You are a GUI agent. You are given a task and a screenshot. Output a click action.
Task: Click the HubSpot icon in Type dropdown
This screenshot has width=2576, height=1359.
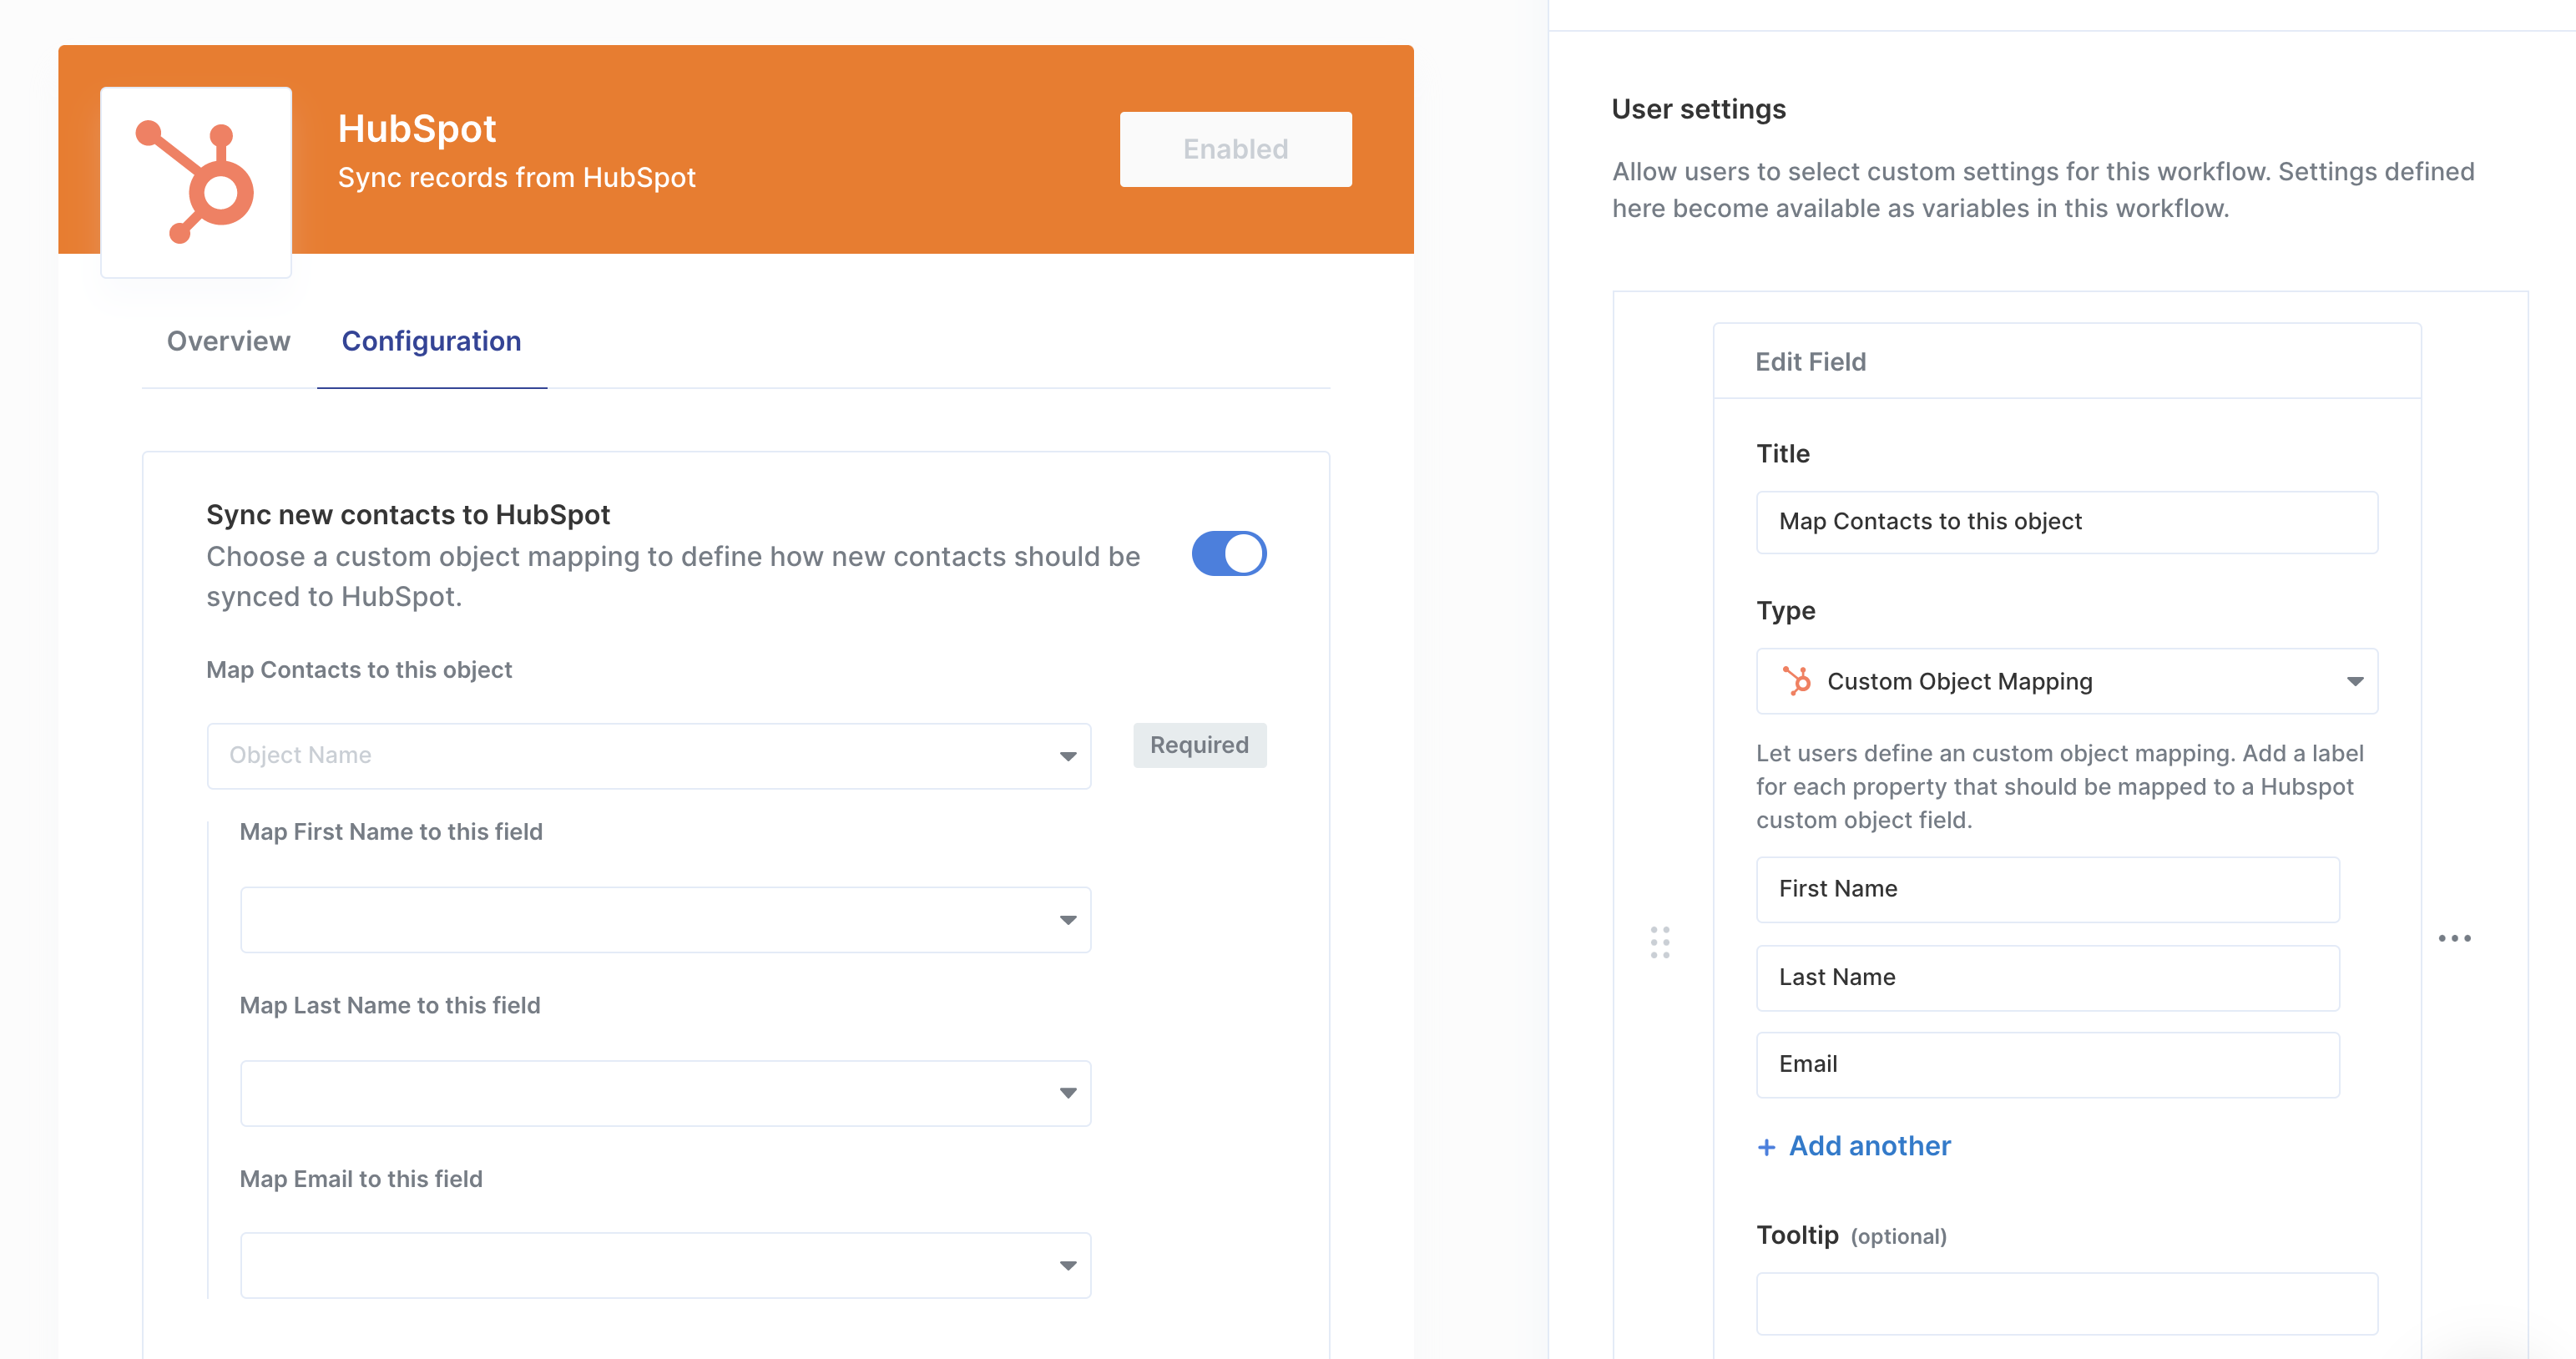1797,681
